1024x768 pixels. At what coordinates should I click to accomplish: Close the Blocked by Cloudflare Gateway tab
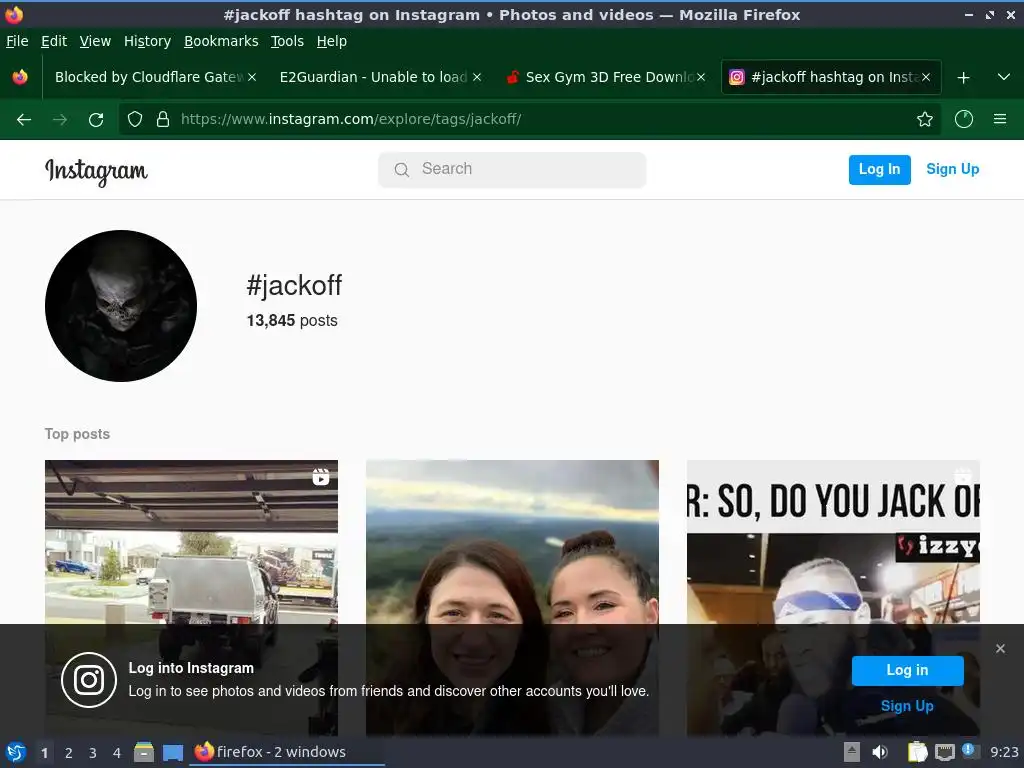click(252, 77)
